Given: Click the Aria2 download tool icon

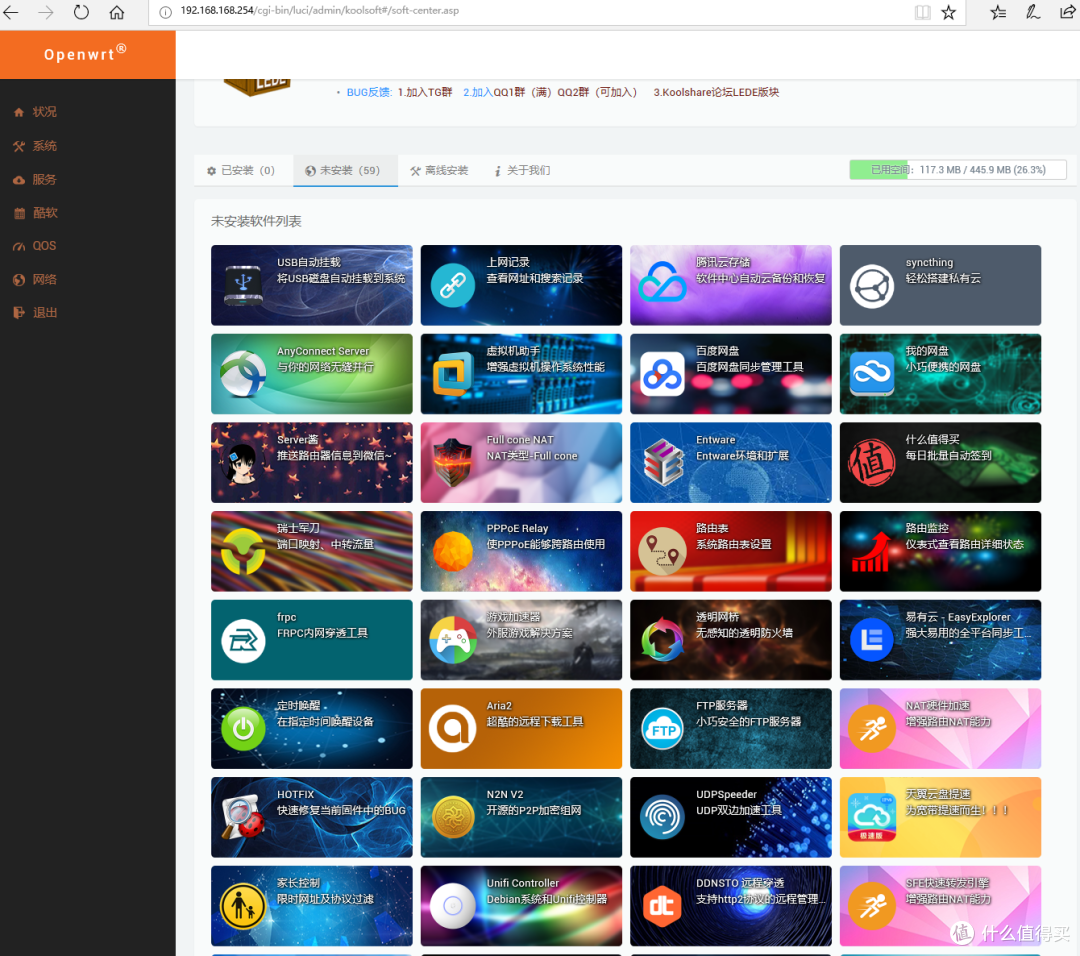Looking at the screenshot, I should click(452, 729).
